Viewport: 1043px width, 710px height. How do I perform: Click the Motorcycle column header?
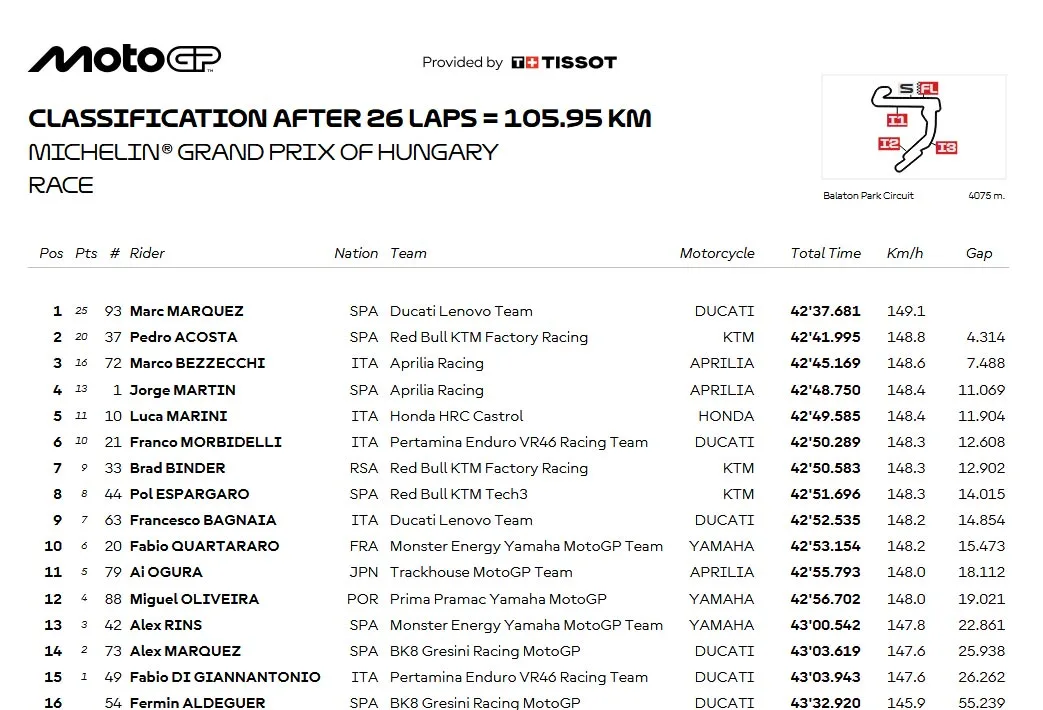[x=717, y=254]
